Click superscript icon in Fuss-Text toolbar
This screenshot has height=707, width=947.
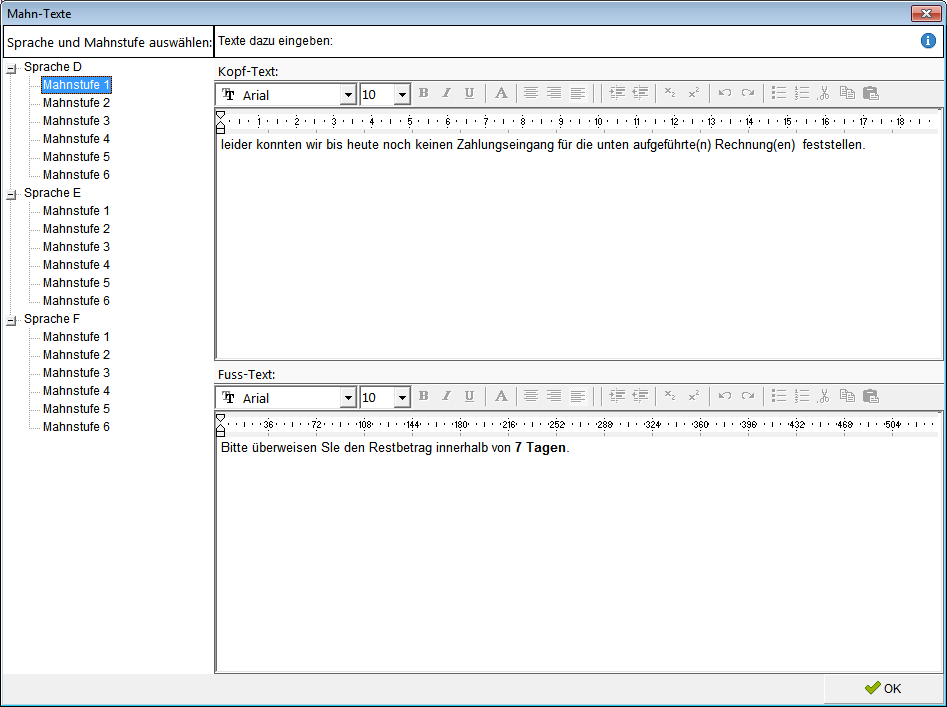coord(693,397)
